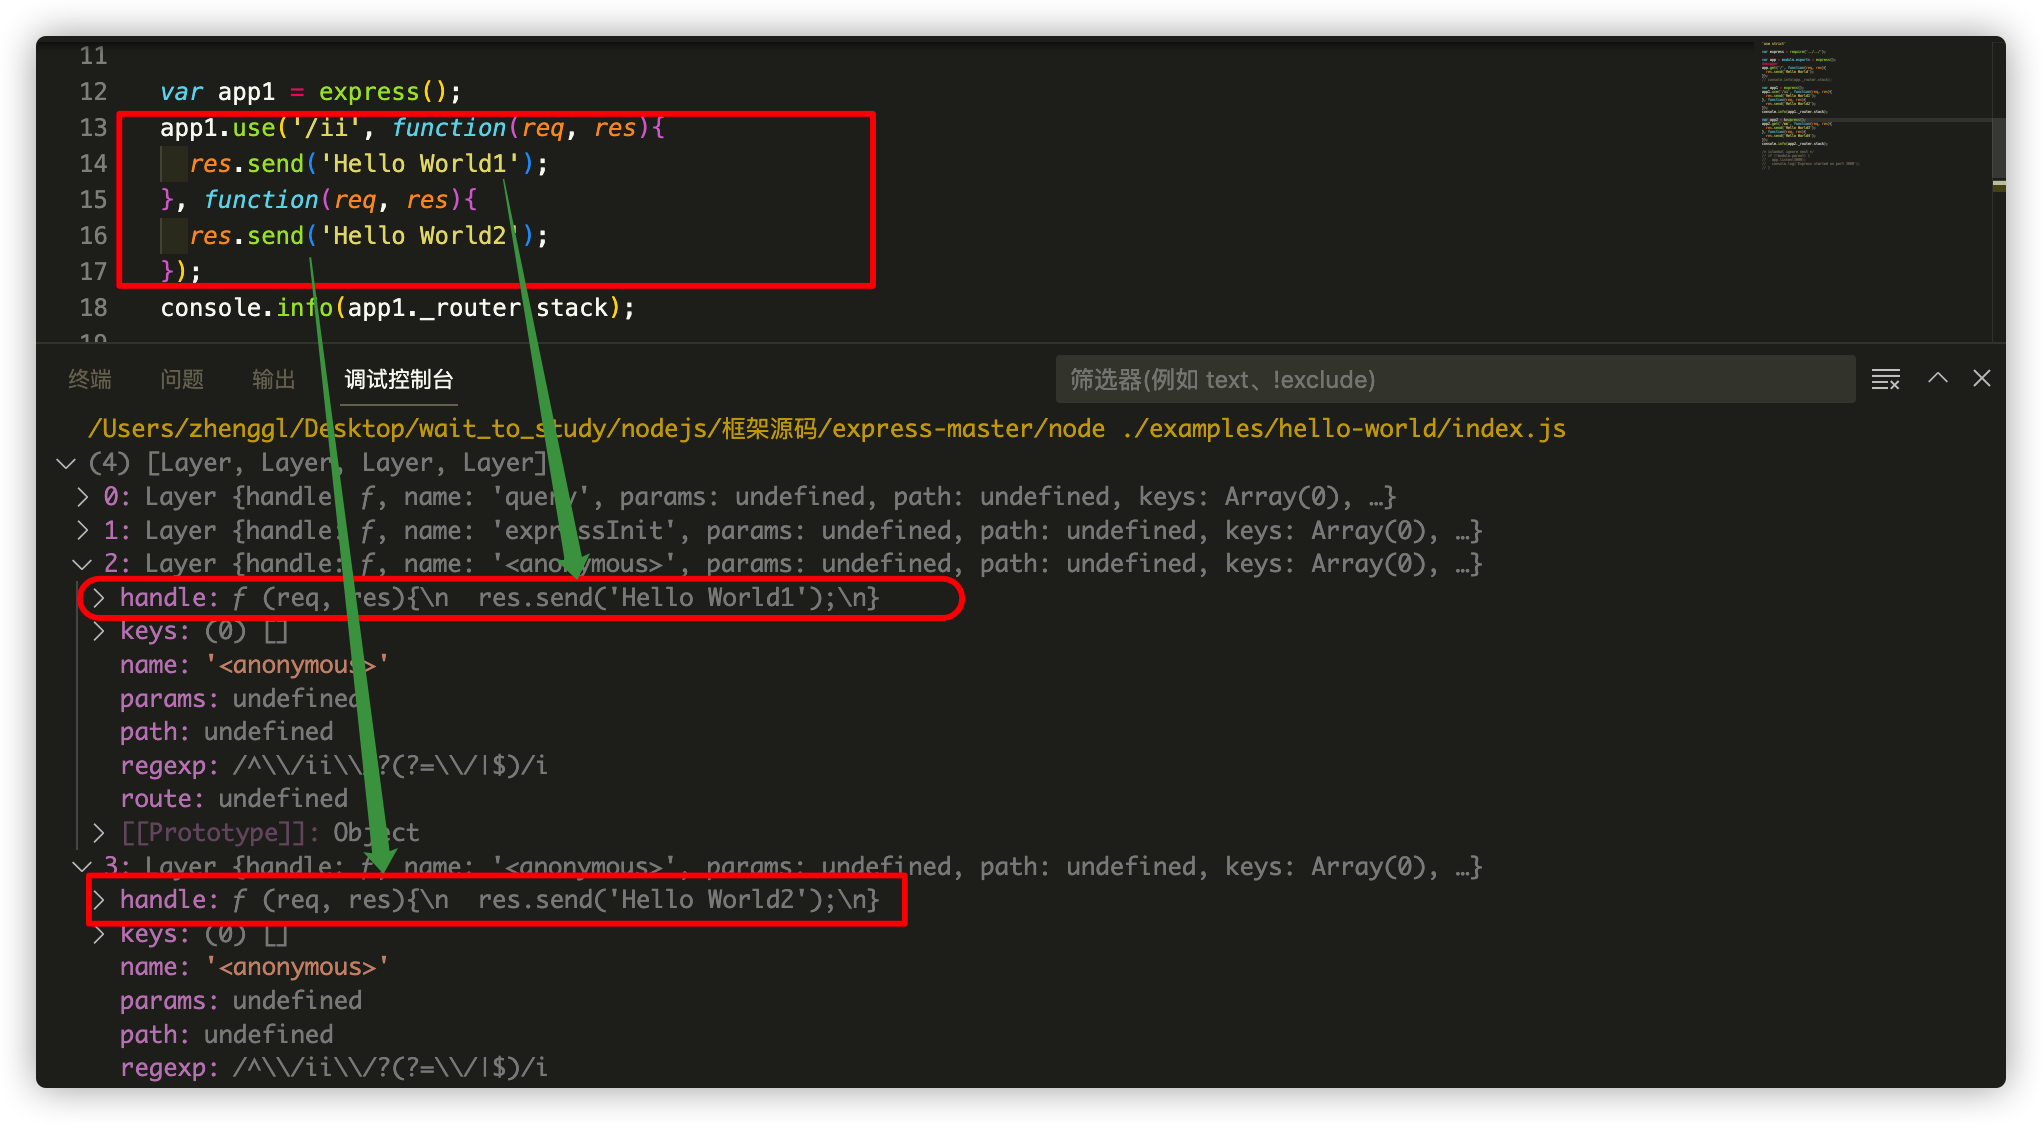The height and width of the screenshot is (1124, 2042).
Task: Click res.send('Hello World1') code line
Action: [369, 164]
